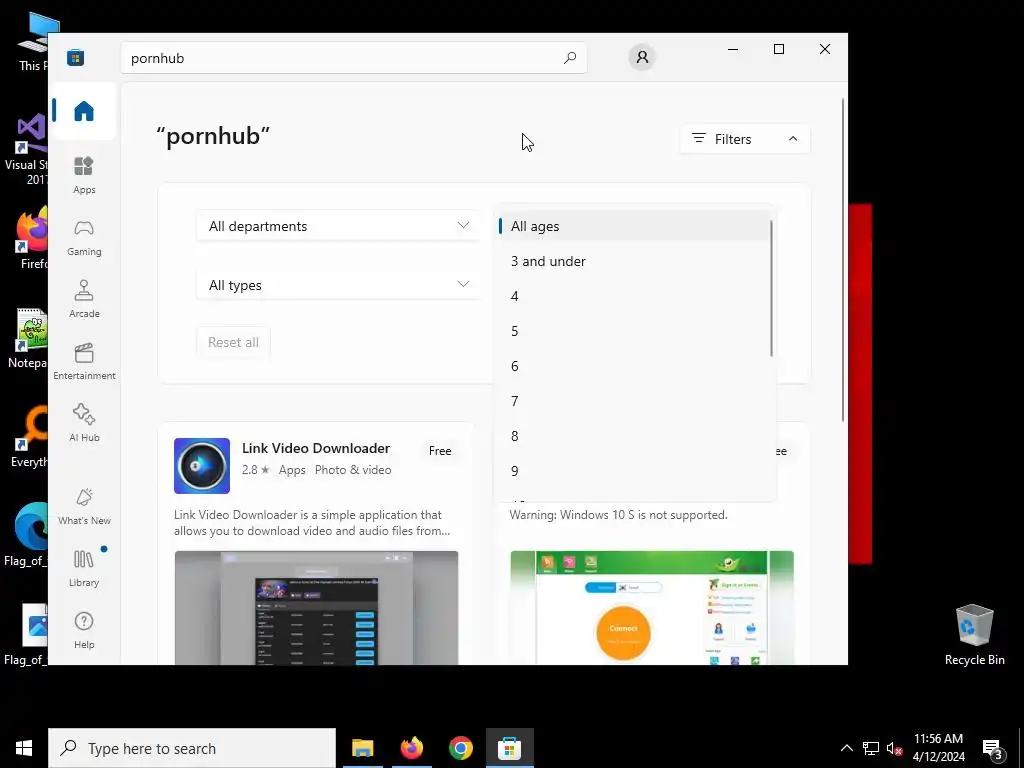Image resolution: width=1024 pixels, height=768 pixels.
Task: Launch Firefox from the taskbar
Action: [411, 748]
